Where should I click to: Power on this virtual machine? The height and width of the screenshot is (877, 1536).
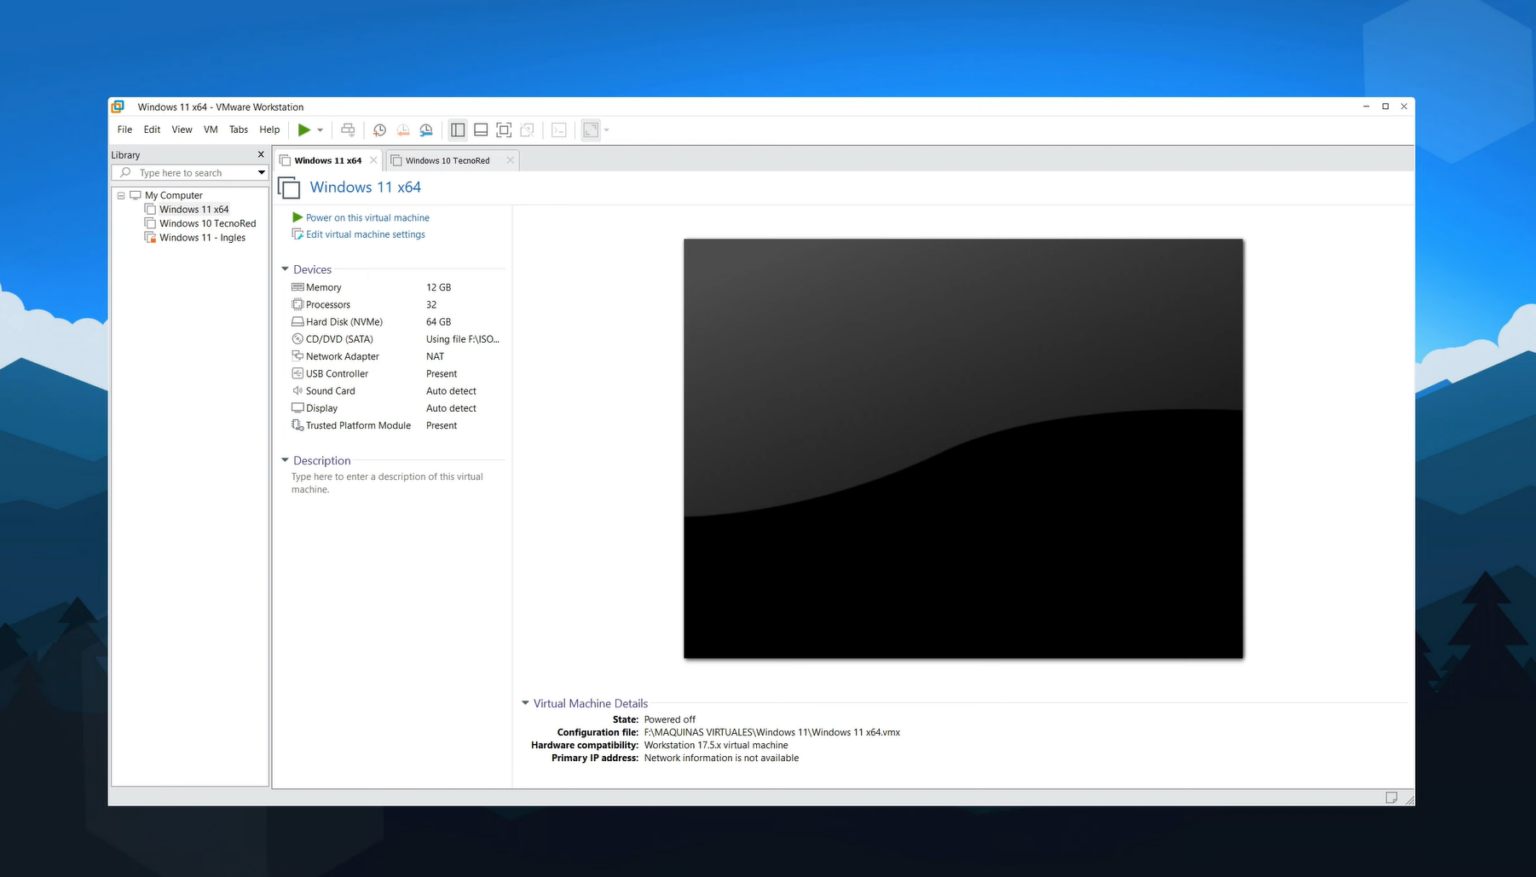point(366,217)
